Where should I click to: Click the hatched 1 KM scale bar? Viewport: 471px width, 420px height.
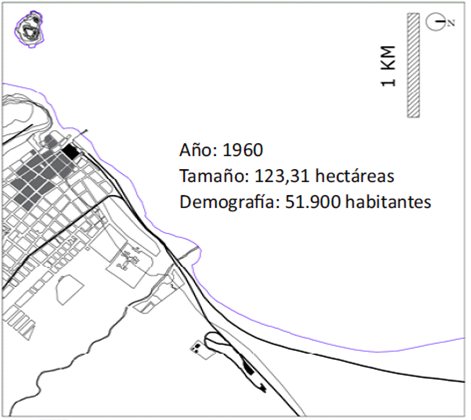pyautogui.click(x=413, y=65)
